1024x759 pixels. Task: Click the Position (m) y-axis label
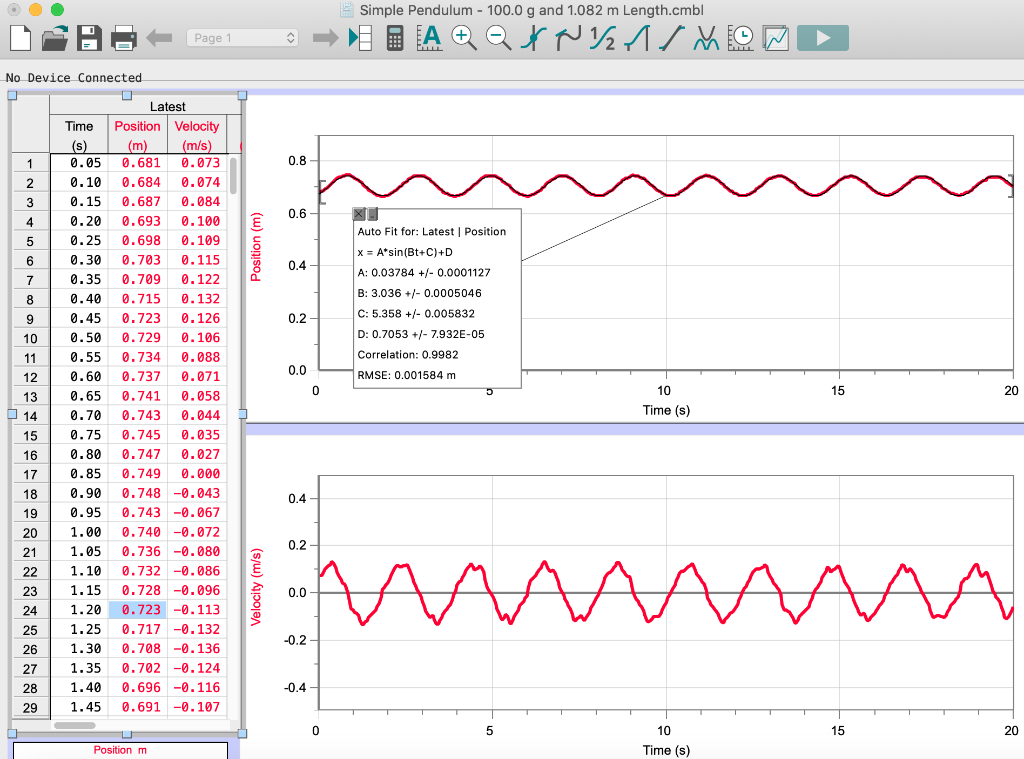257,246
